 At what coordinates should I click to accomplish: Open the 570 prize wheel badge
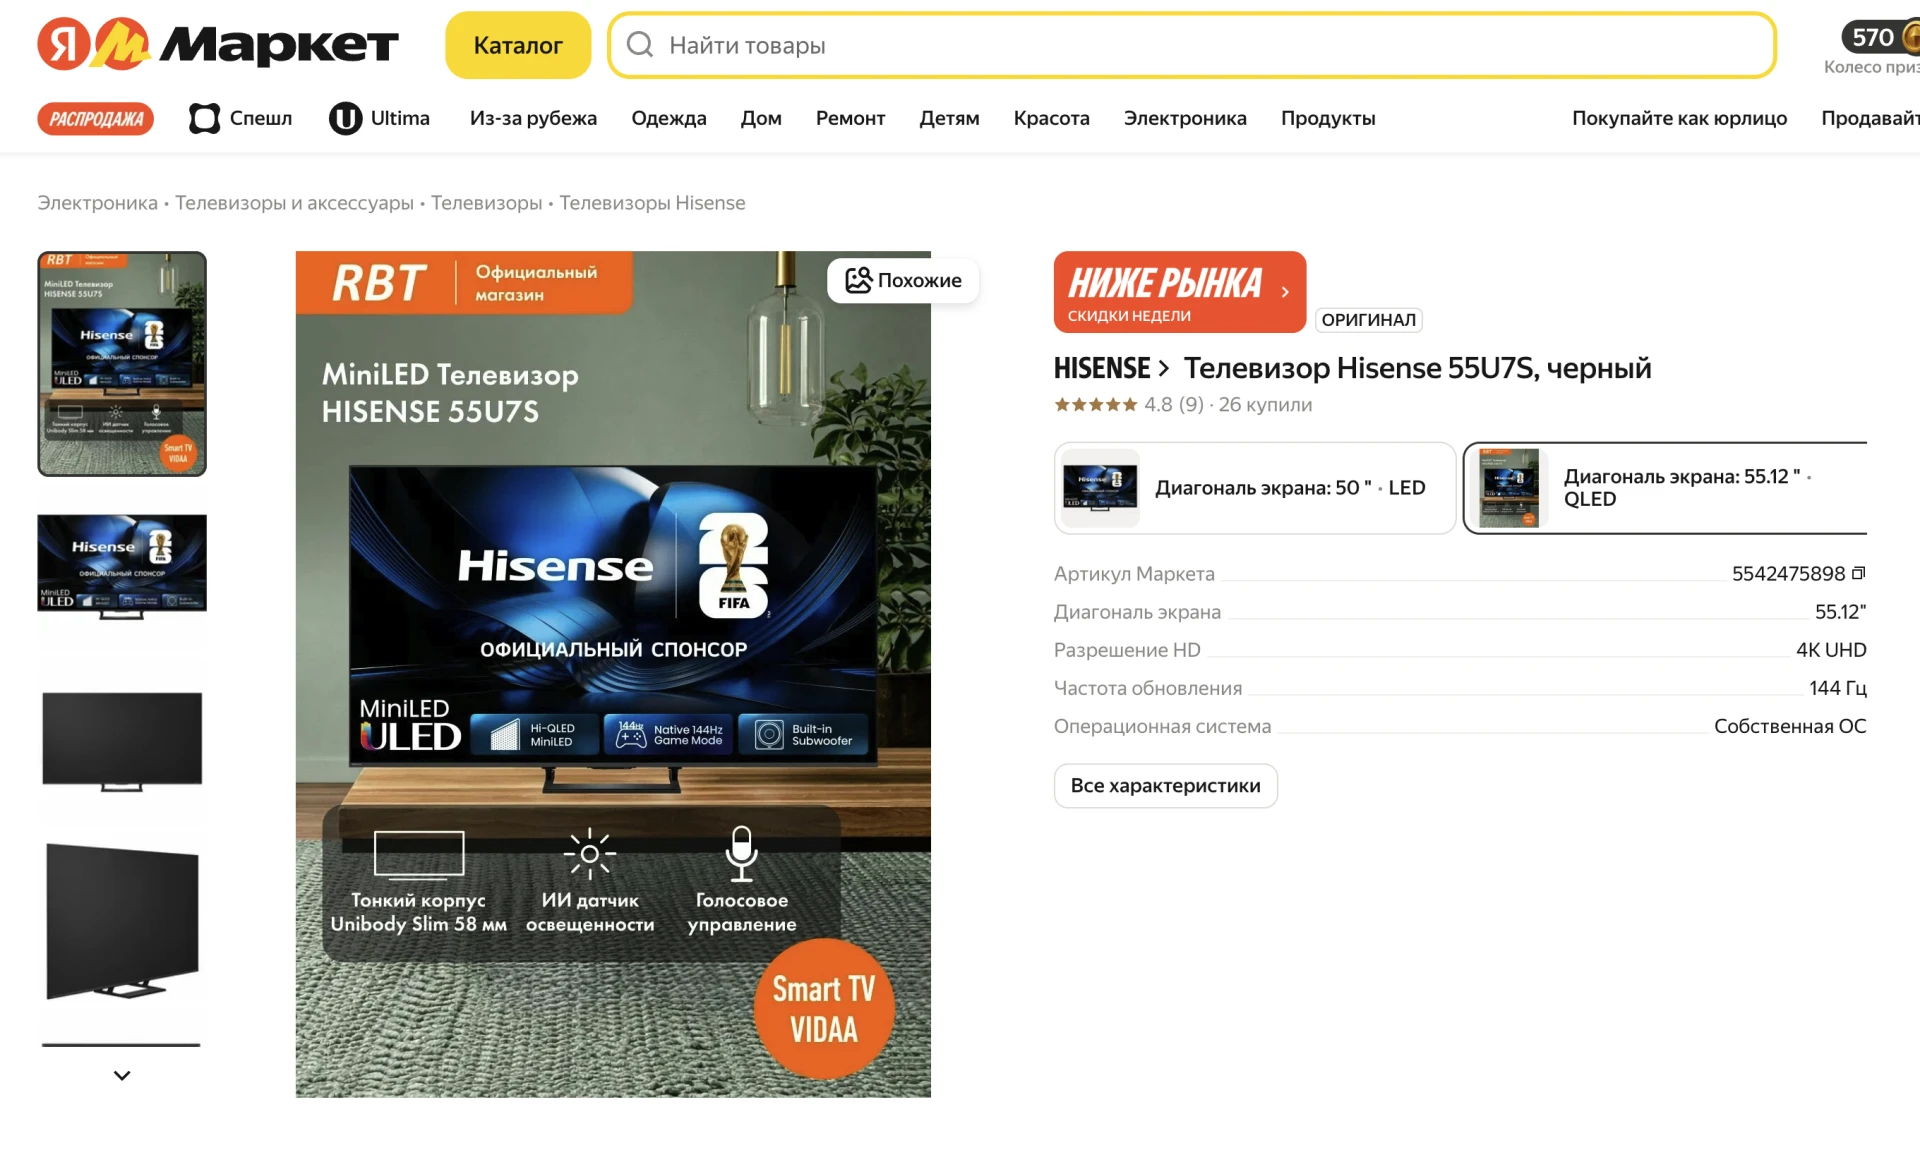click(x=1880, y=38)
